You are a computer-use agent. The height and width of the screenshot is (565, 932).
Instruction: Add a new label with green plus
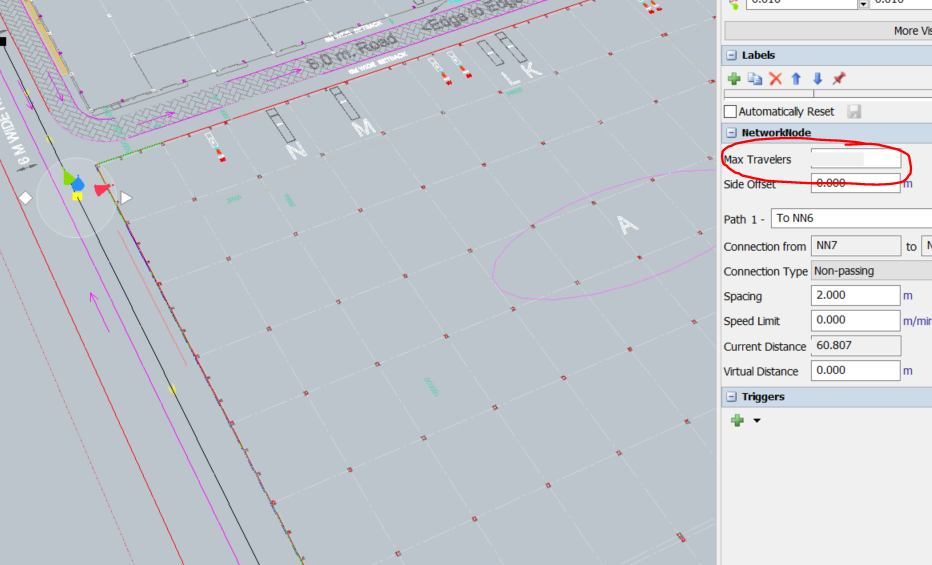(734, 79)
